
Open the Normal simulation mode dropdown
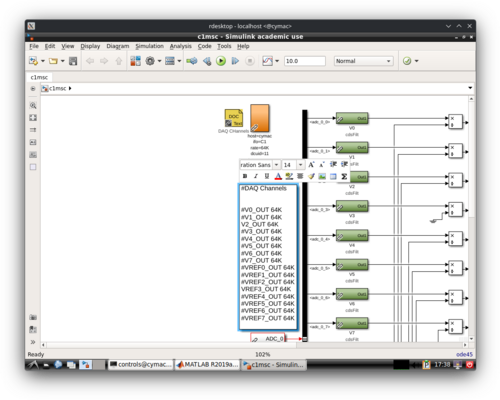tap(363, 61)
